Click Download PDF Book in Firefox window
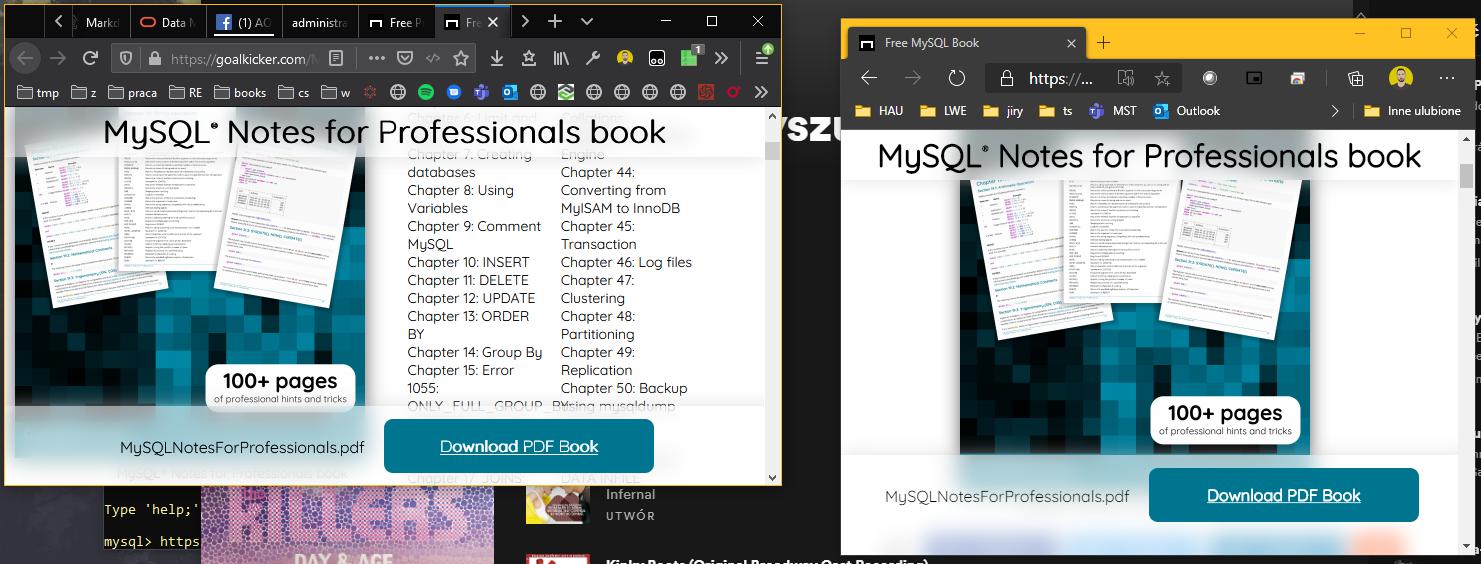This screenshot has width=1481, height=564. click(x=519, y=446)
